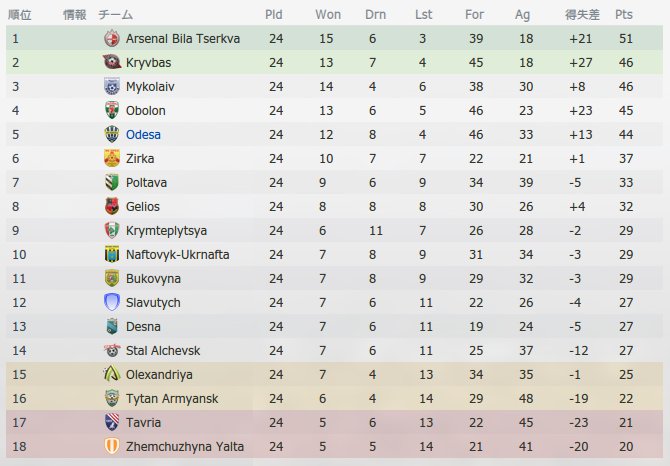670x466 pixels.
Task: Click the Kryvbas club badge icon
Action: coord(112,62)
